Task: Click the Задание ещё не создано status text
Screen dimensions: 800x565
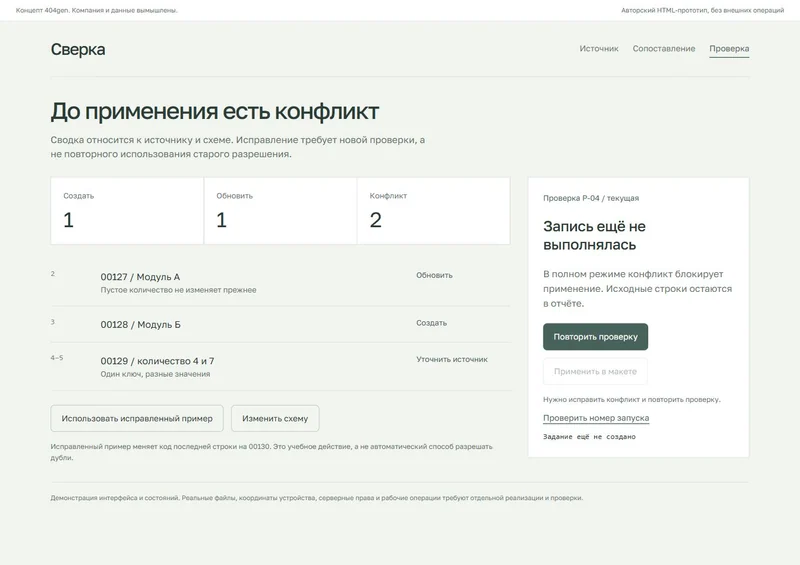Action: [x=589, y=437]
